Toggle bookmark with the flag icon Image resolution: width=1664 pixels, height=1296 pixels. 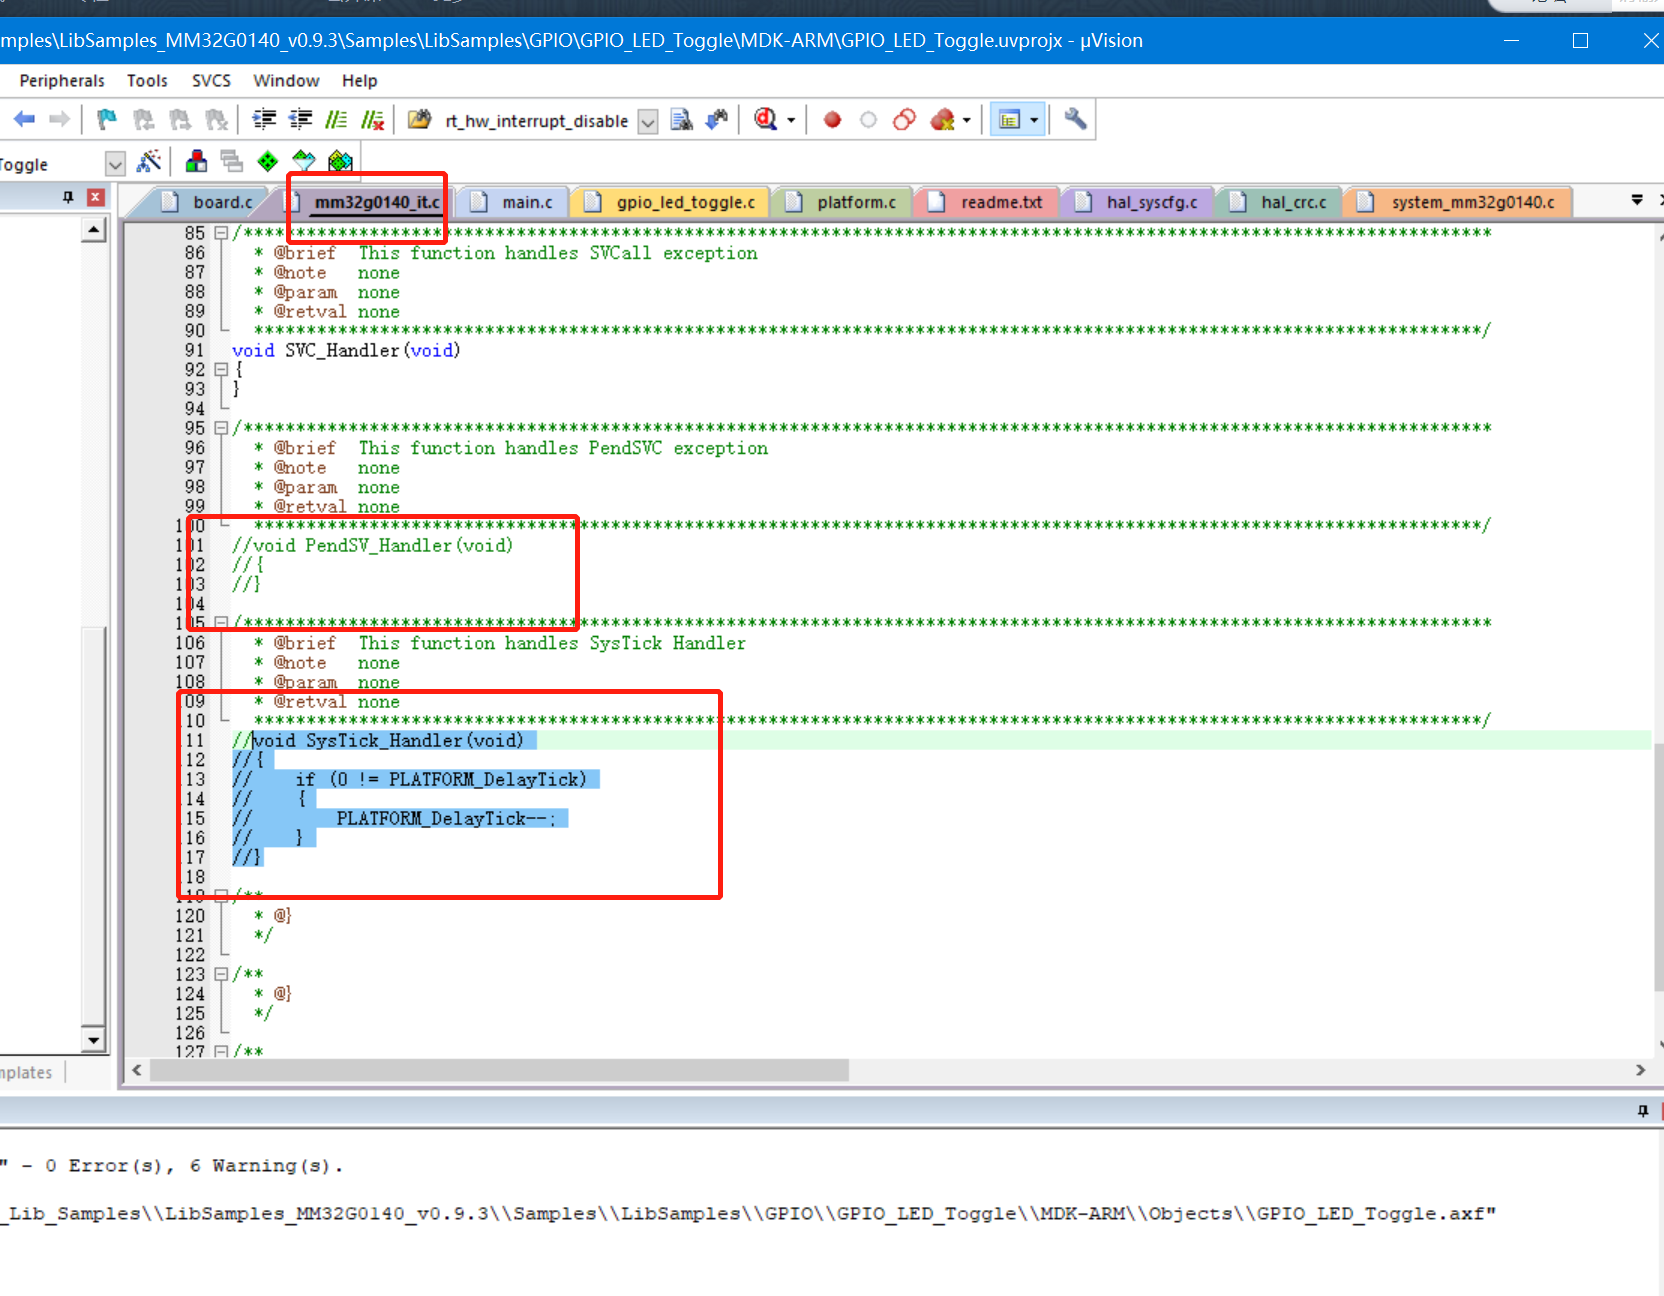click(x=106, y=120)
